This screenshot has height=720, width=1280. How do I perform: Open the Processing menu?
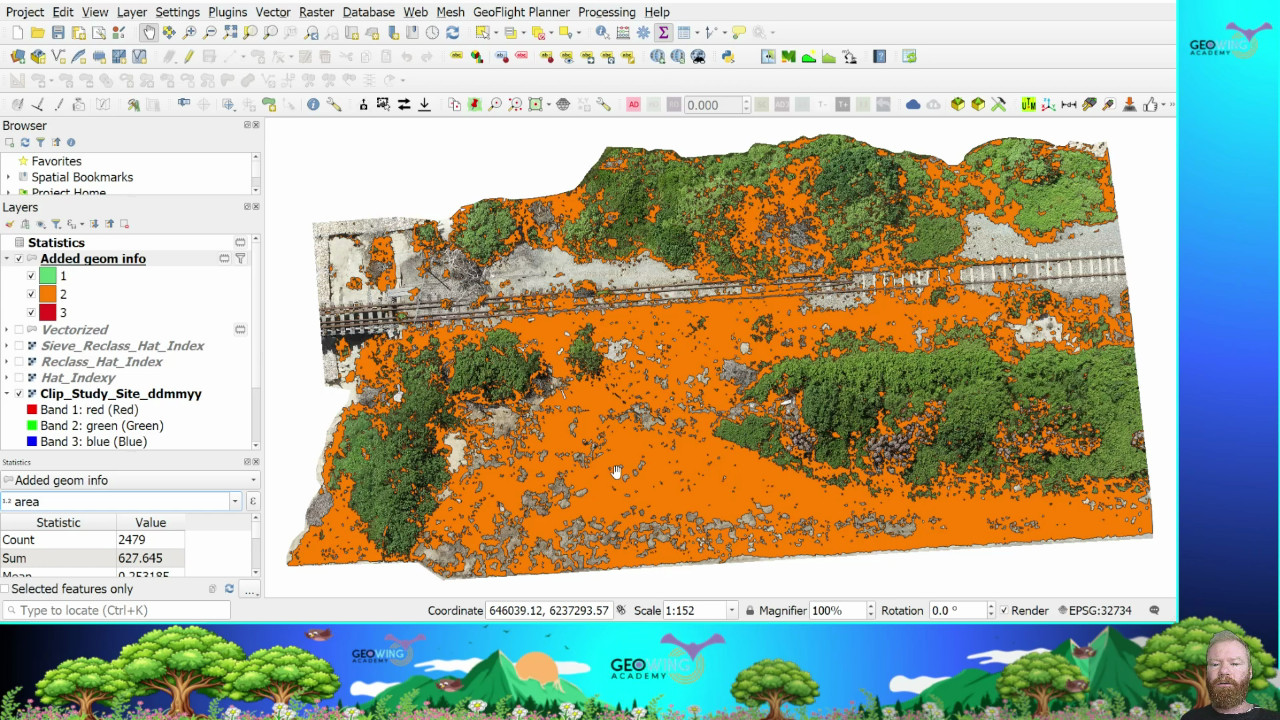pos(606,12)
